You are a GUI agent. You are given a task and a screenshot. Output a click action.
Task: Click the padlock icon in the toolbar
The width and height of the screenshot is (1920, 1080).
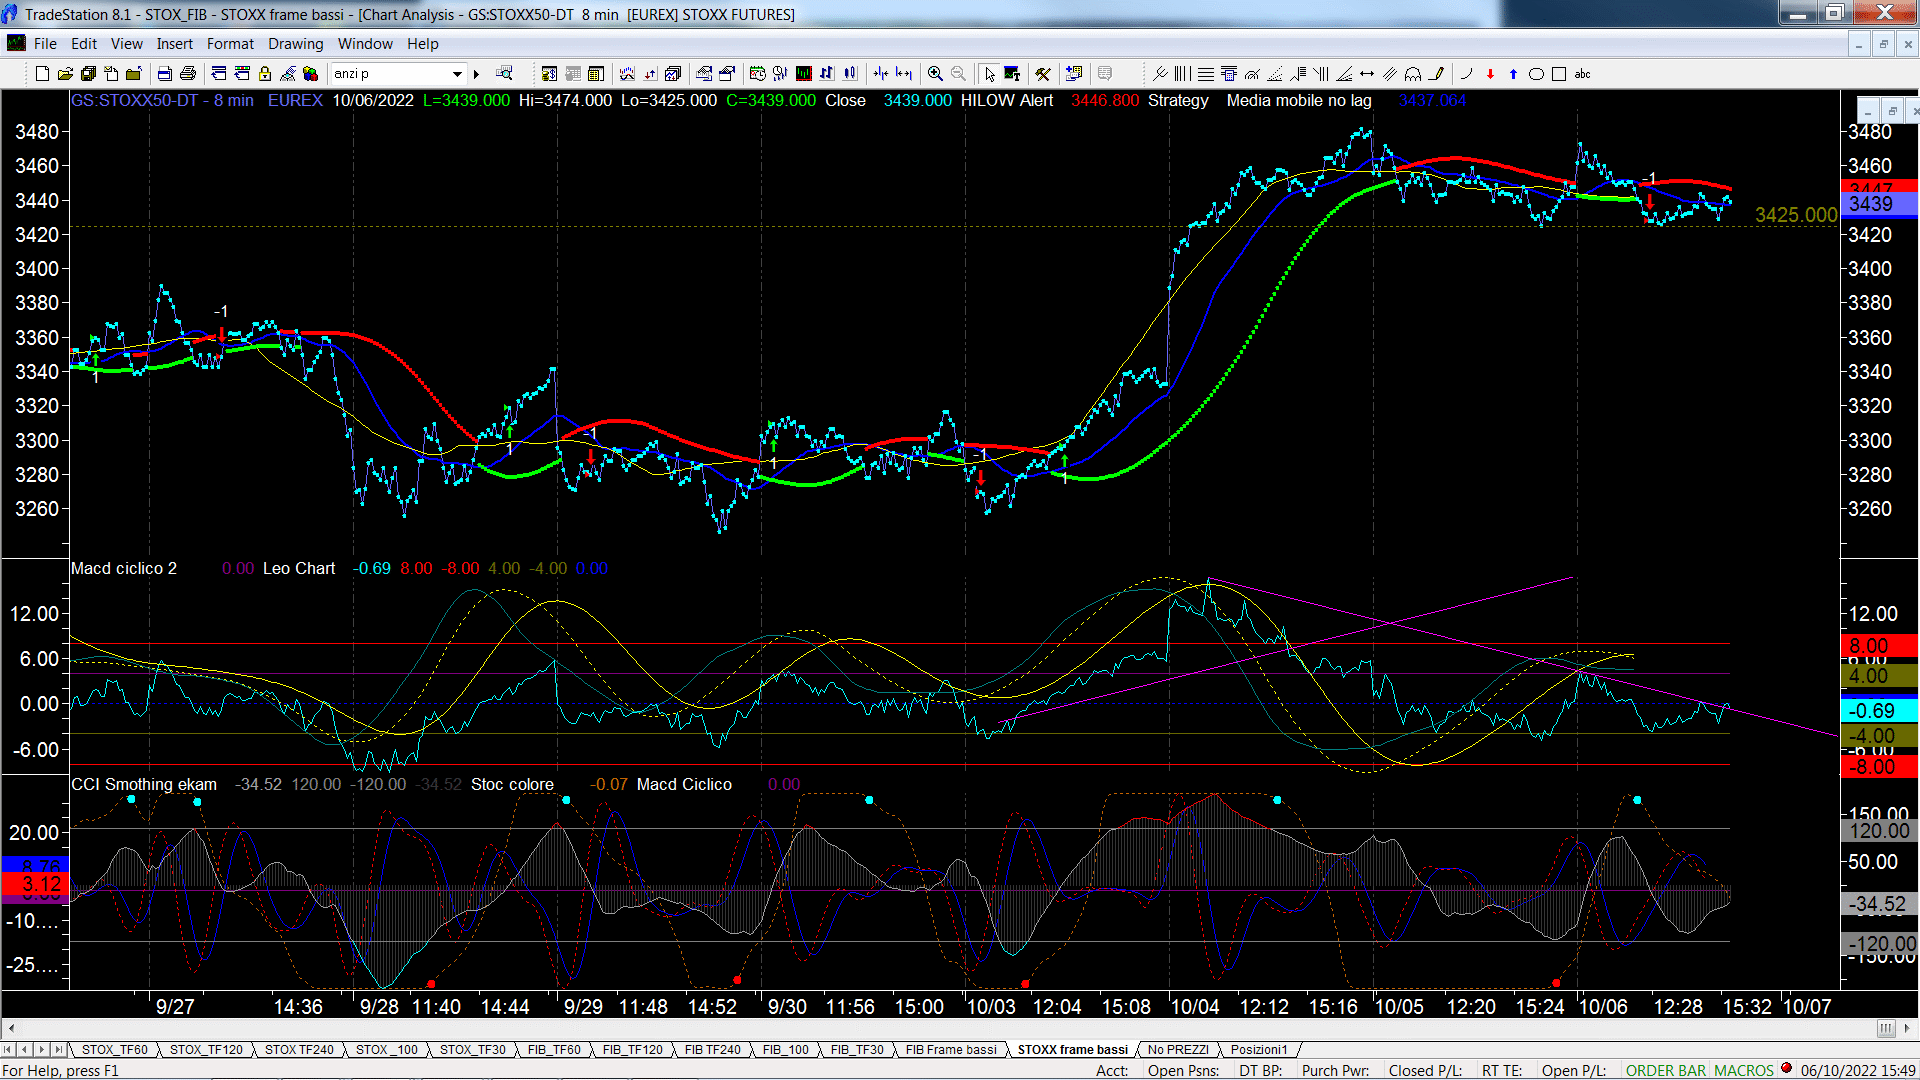[265, 74]
